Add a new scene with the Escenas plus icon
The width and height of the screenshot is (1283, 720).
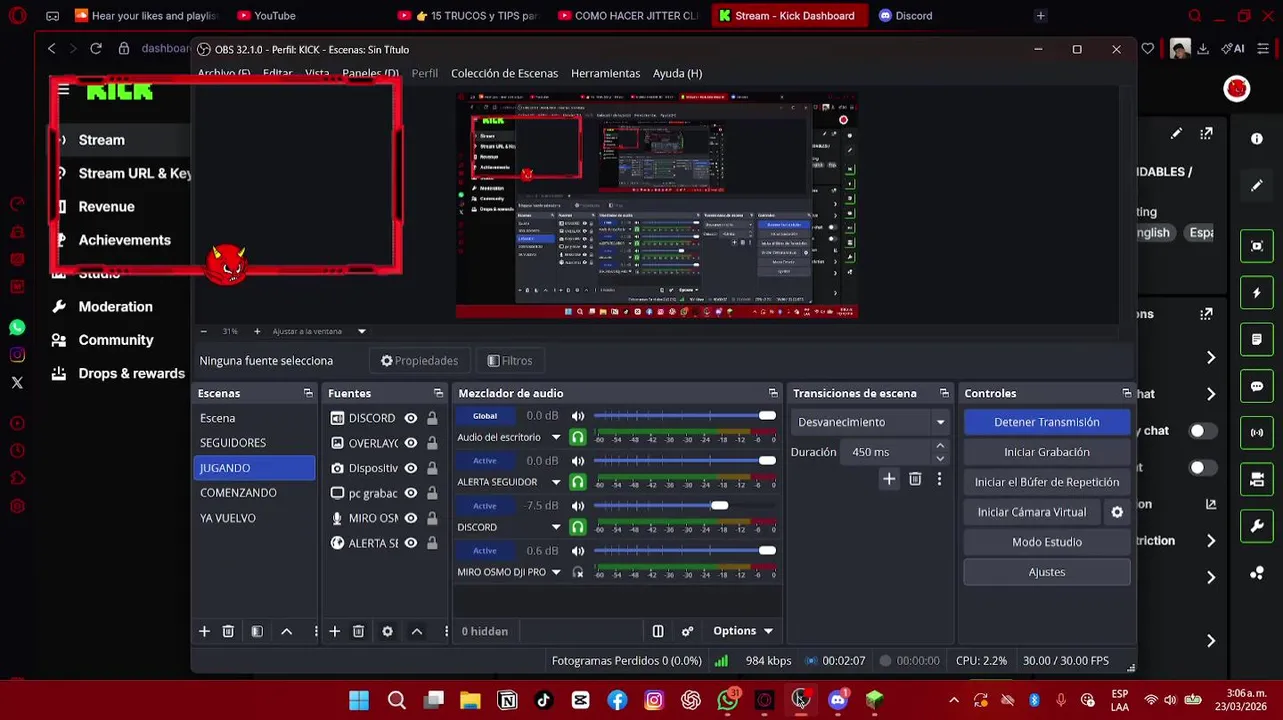click(x=204, y=631)
